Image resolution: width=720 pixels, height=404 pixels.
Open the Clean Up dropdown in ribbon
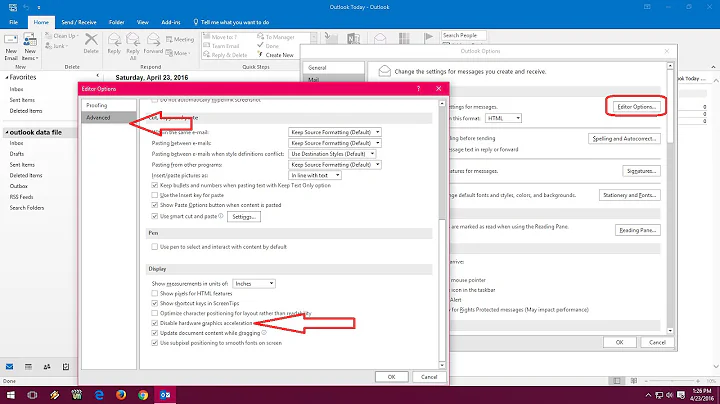point(62,36)
